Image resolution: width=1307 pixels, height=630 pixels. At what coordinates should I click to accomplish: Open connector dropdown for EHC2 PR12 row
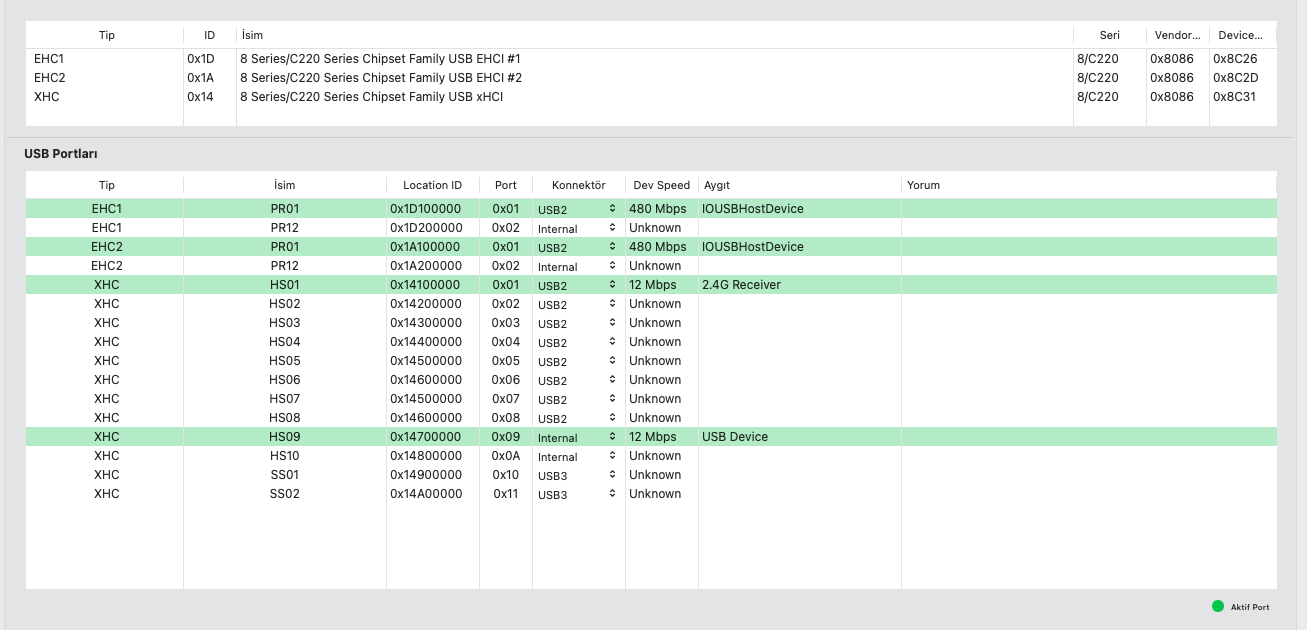(x=578, y=267)
